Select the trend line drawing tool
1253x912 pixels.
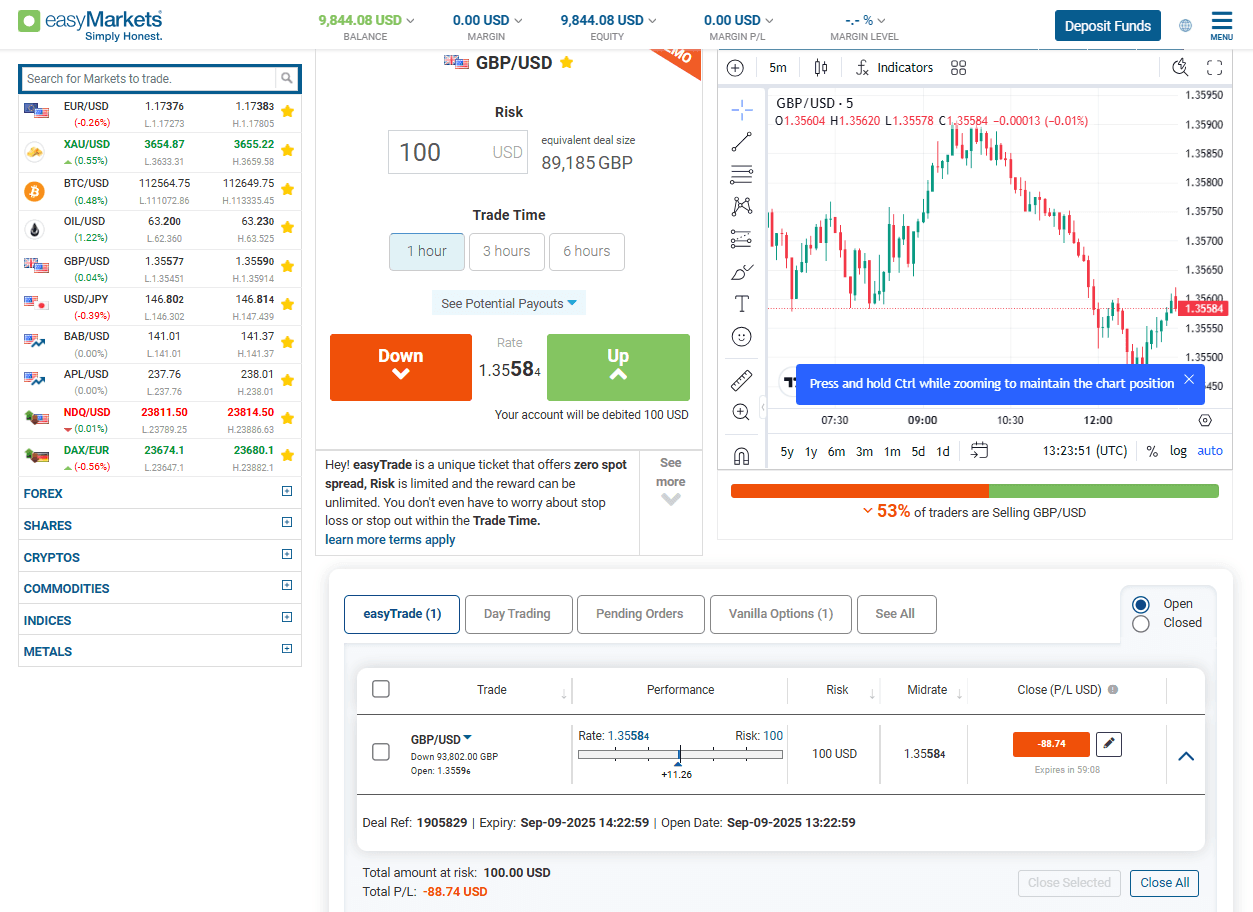(x=741, y=142)
